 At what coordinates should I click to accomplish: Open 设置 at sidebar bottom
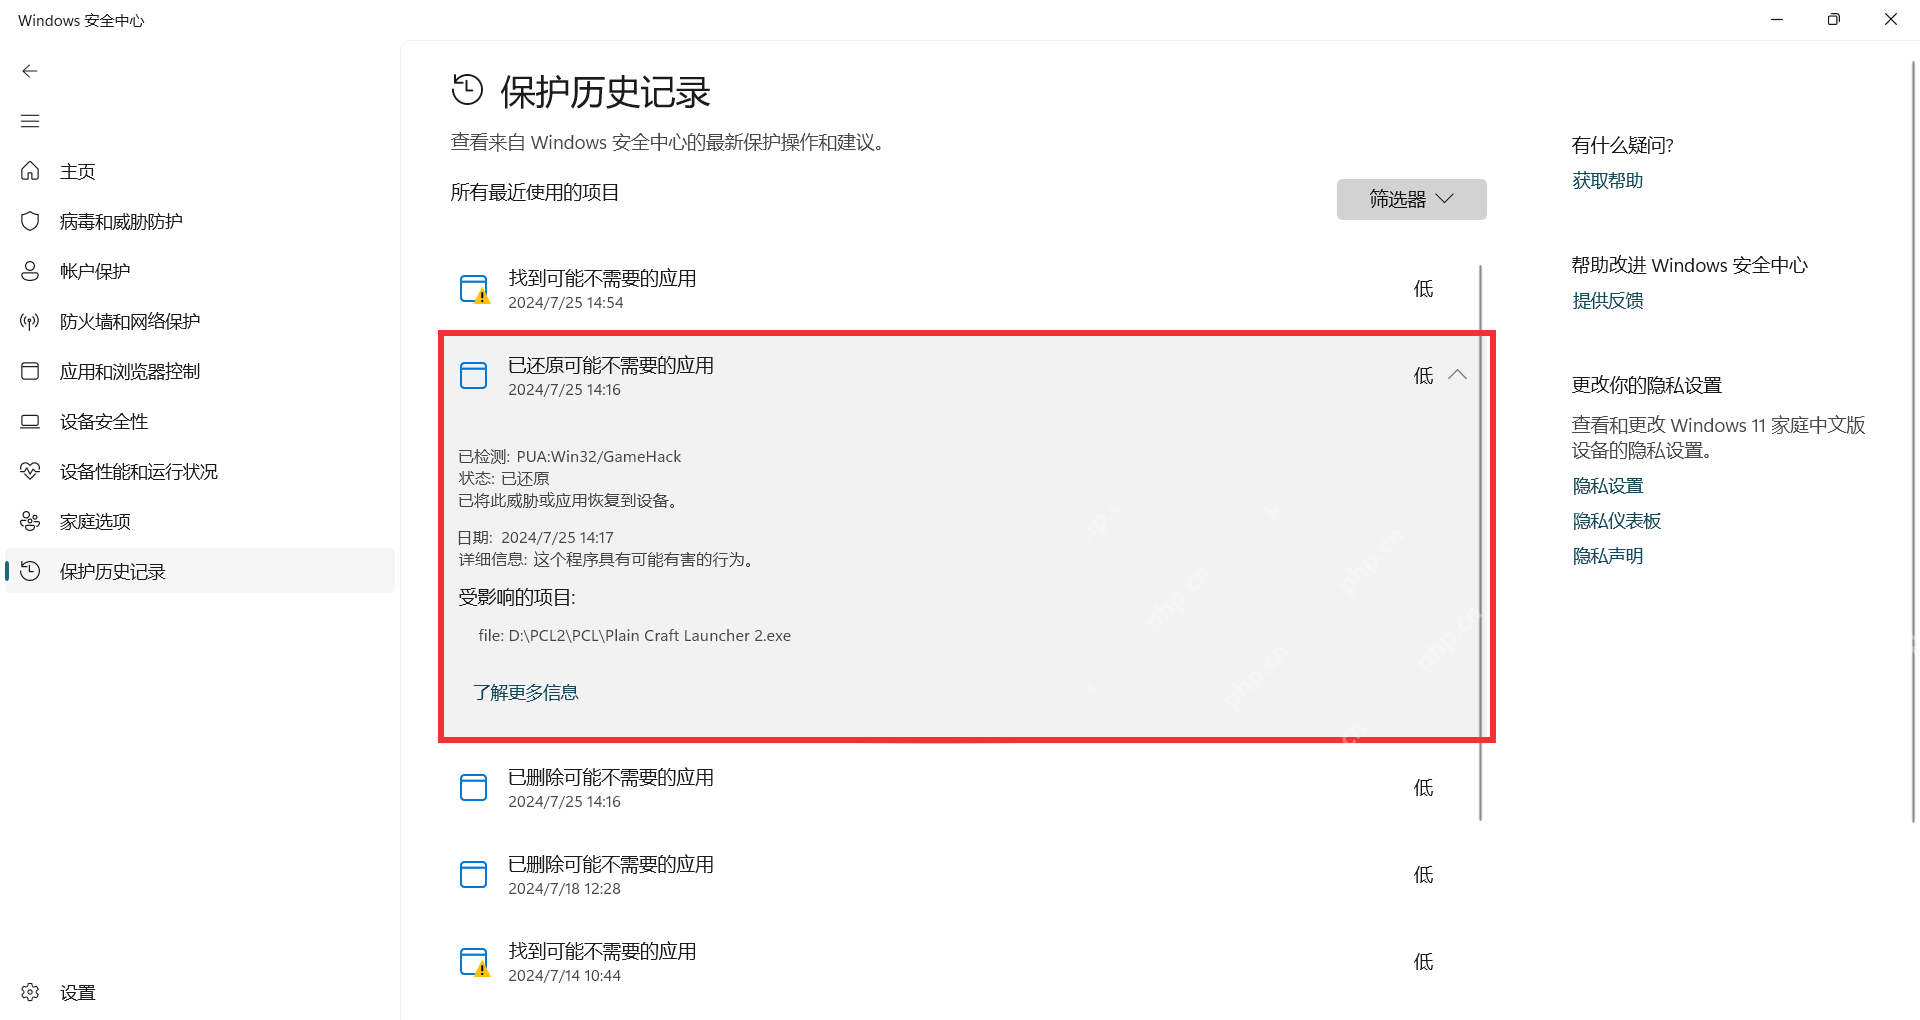tap(200, 992)
